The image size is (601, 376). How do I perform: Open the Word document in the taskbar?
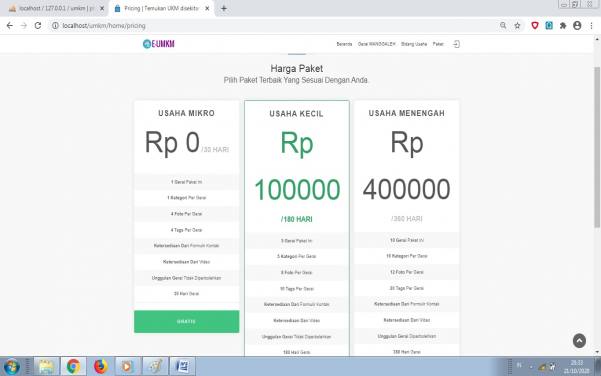182,366
